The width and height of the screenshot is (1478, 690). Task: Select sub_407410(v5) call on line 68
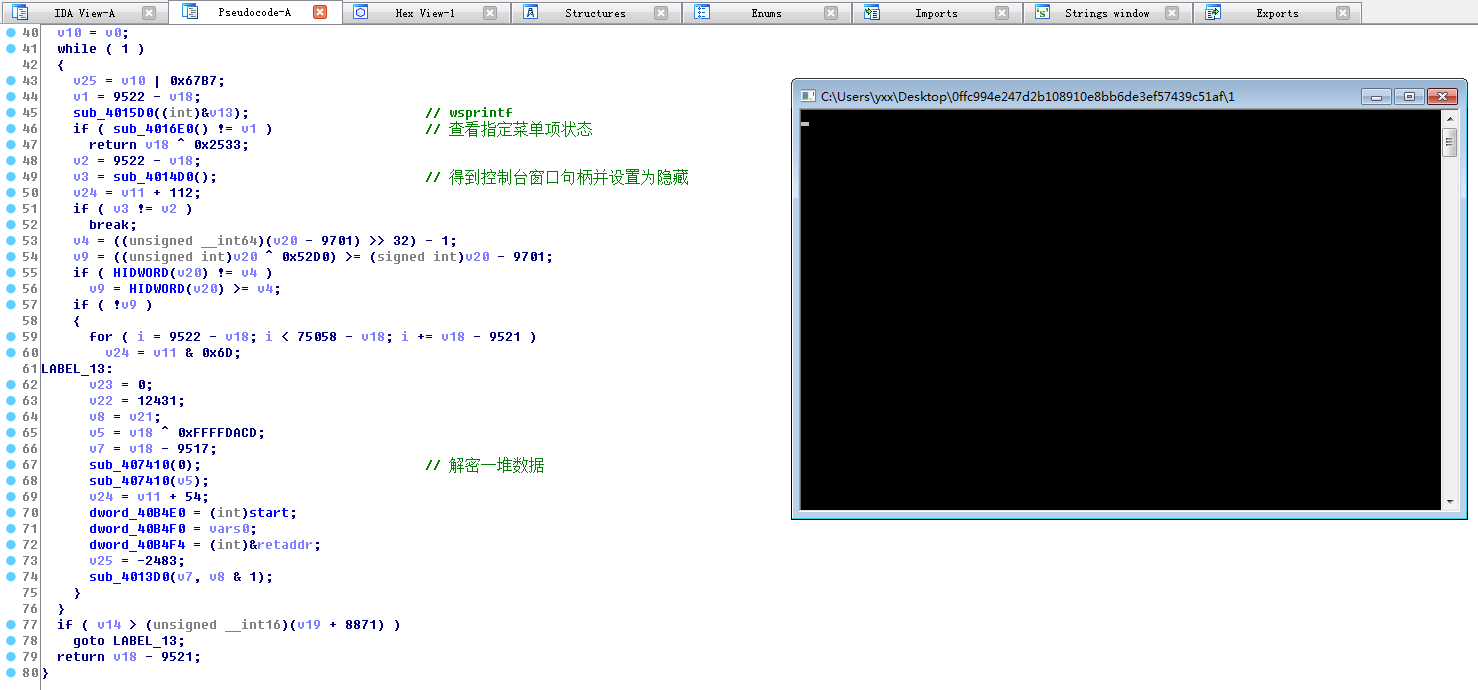point(149,480)
